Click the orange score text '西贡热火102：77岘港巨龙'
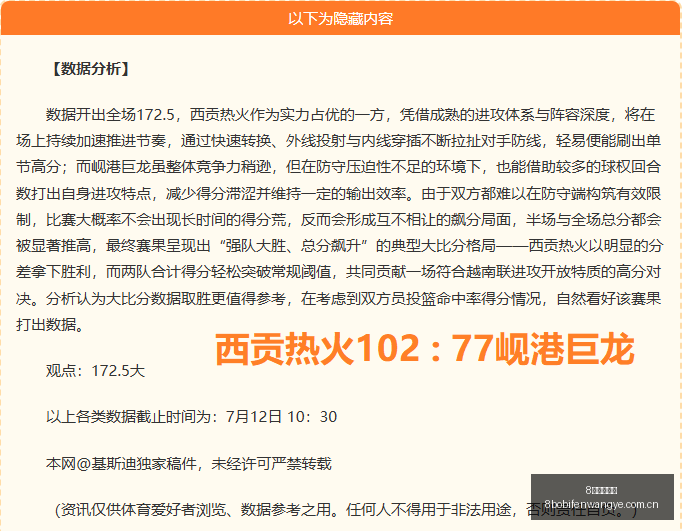685x531 pixels. 424,349
